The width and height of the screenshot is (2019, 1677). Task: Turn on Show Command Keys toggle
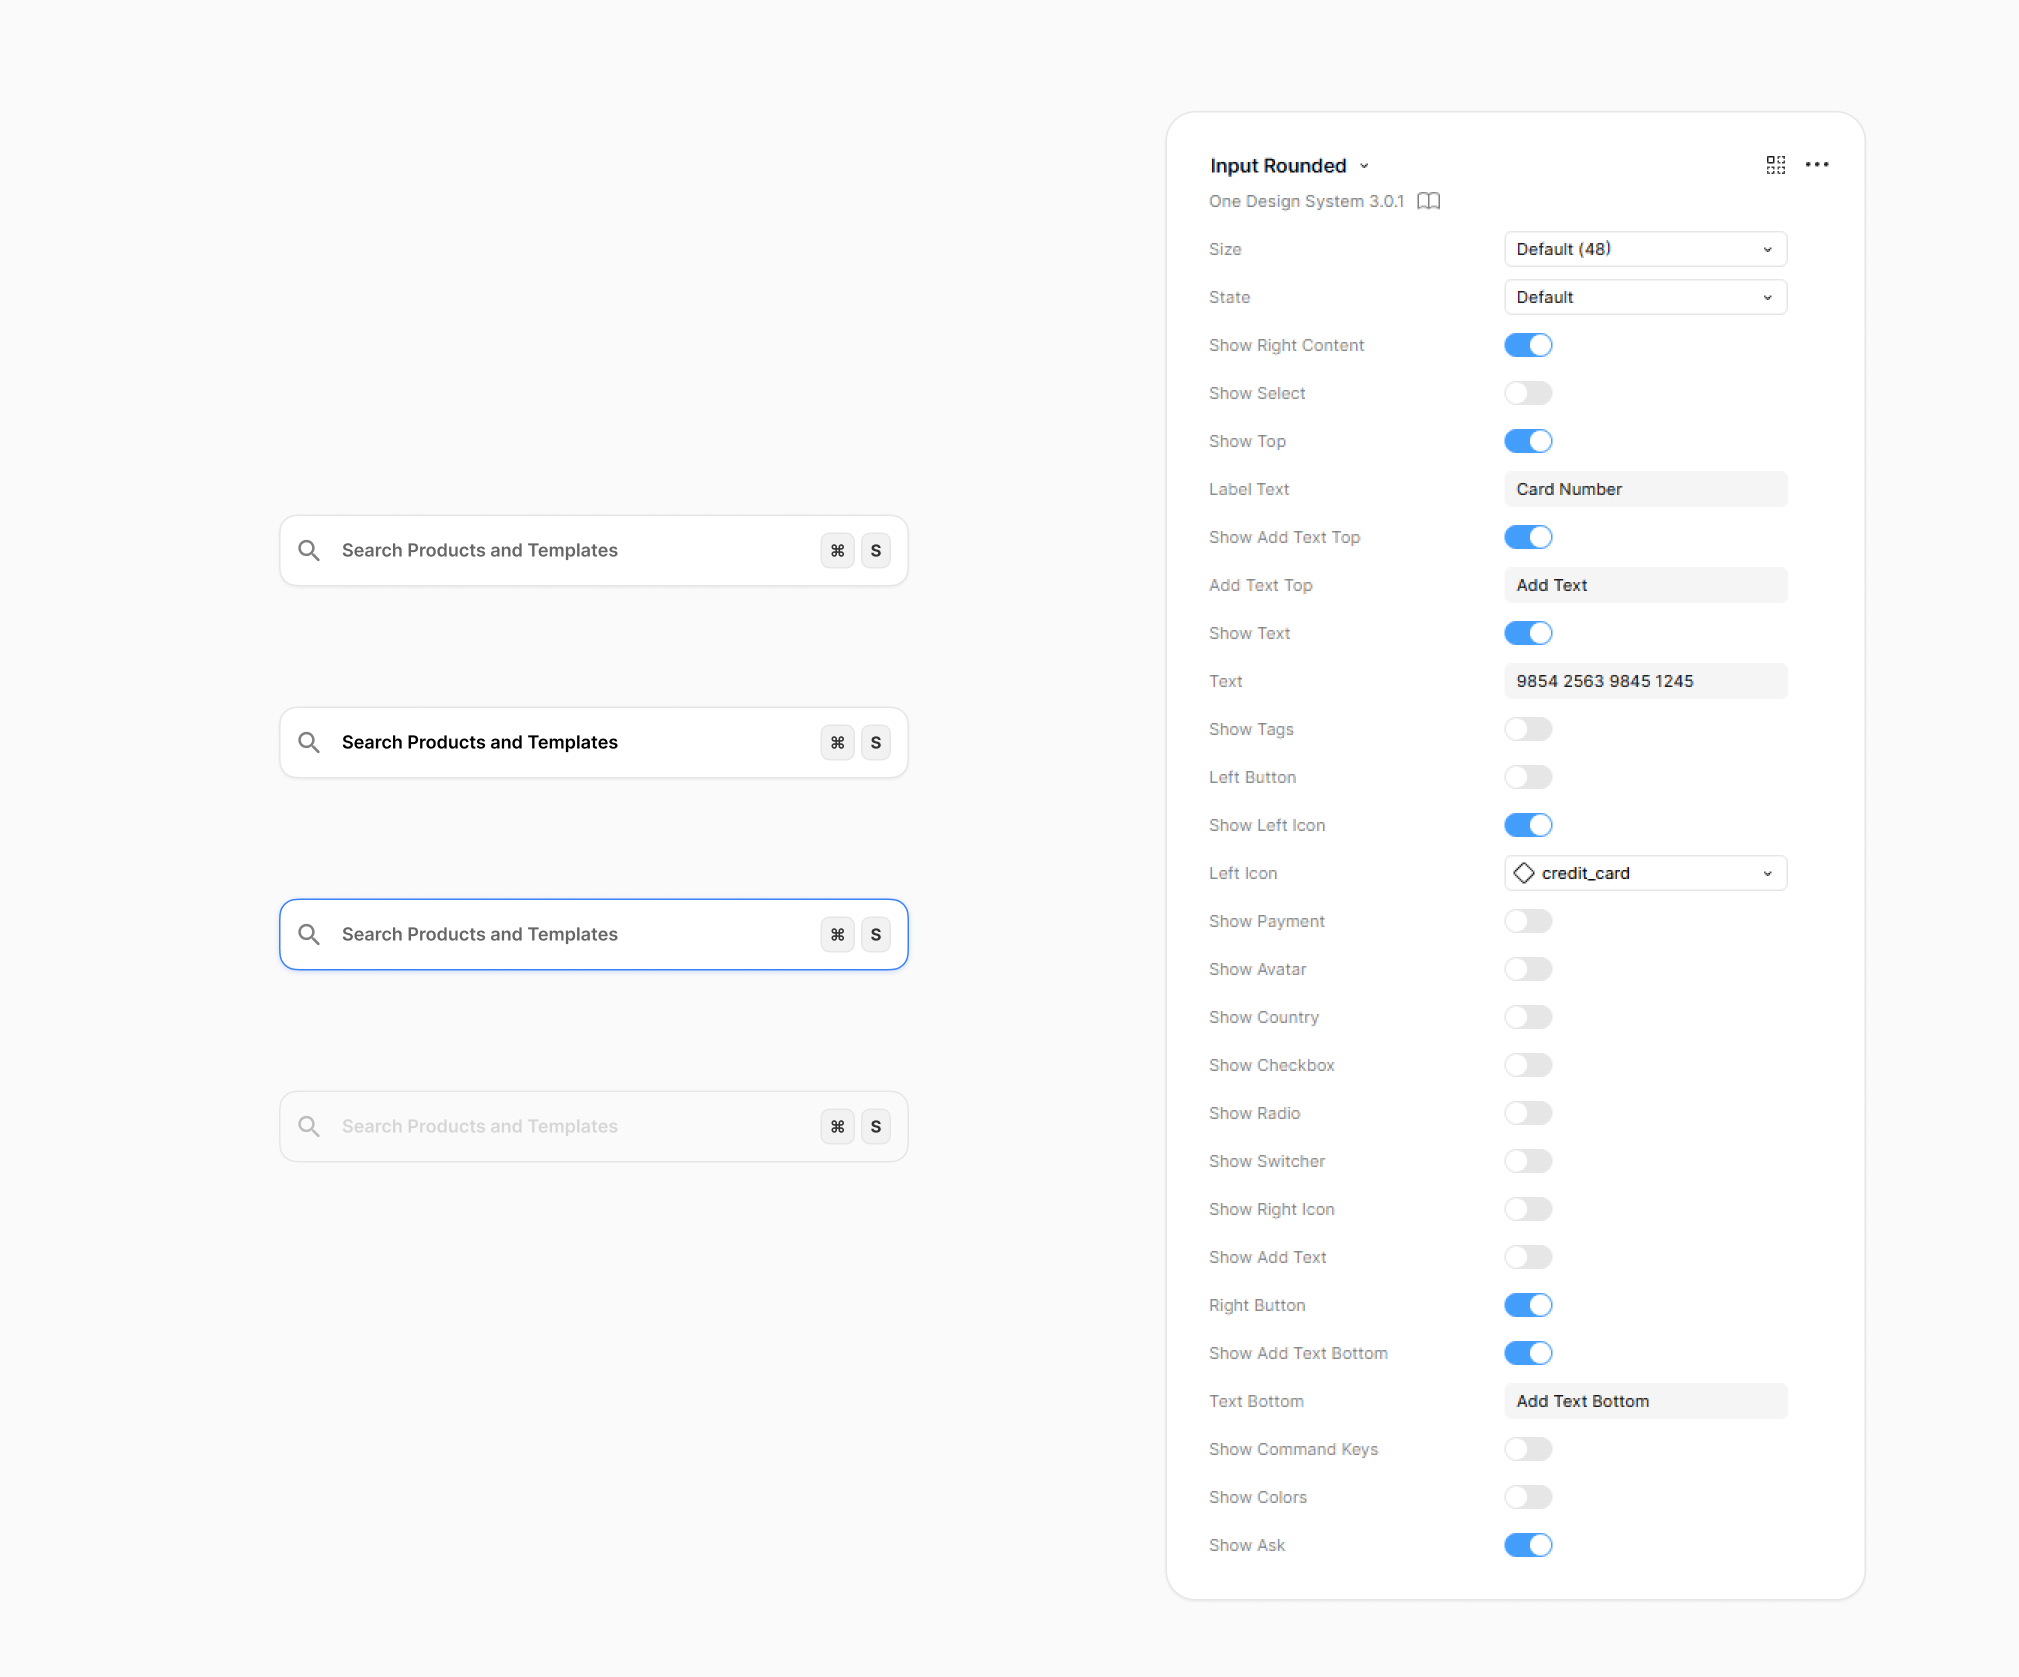coord(1527,1449)
